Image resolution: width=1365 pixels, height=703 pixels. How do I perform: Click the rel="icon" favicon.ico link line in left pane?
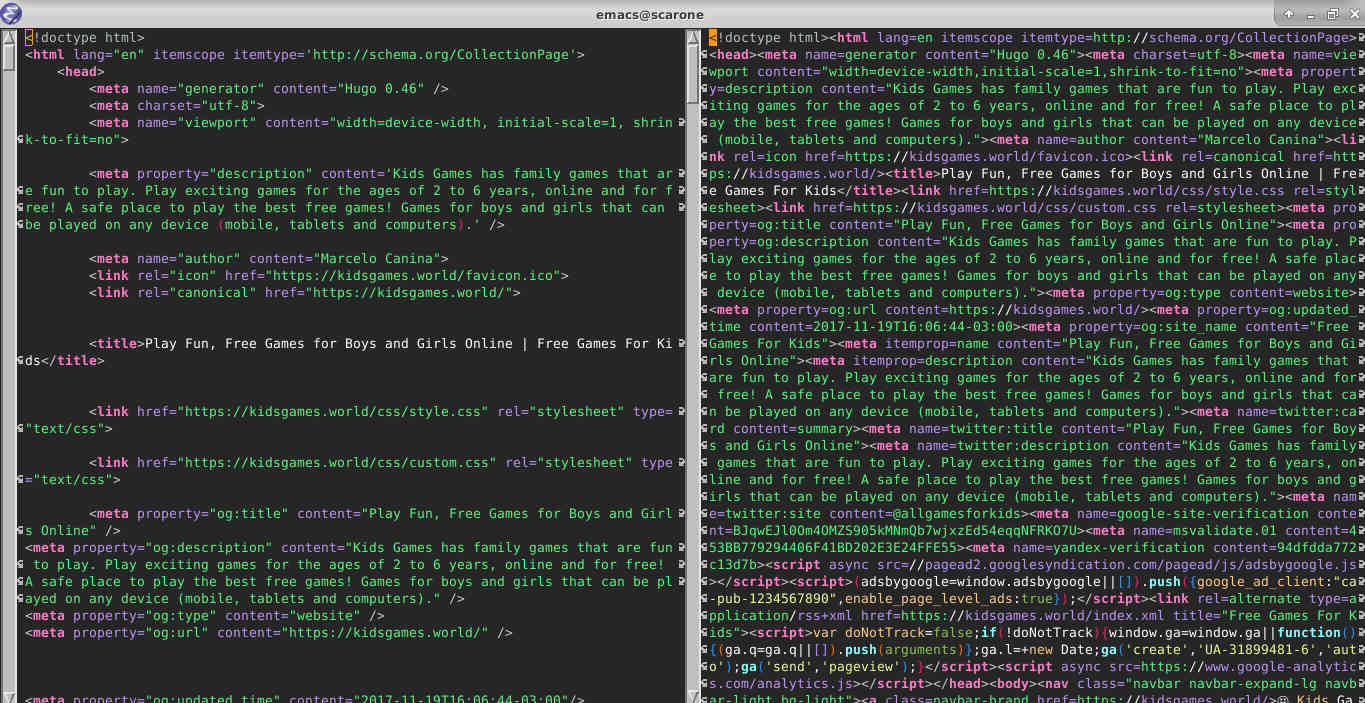point(329,276)
